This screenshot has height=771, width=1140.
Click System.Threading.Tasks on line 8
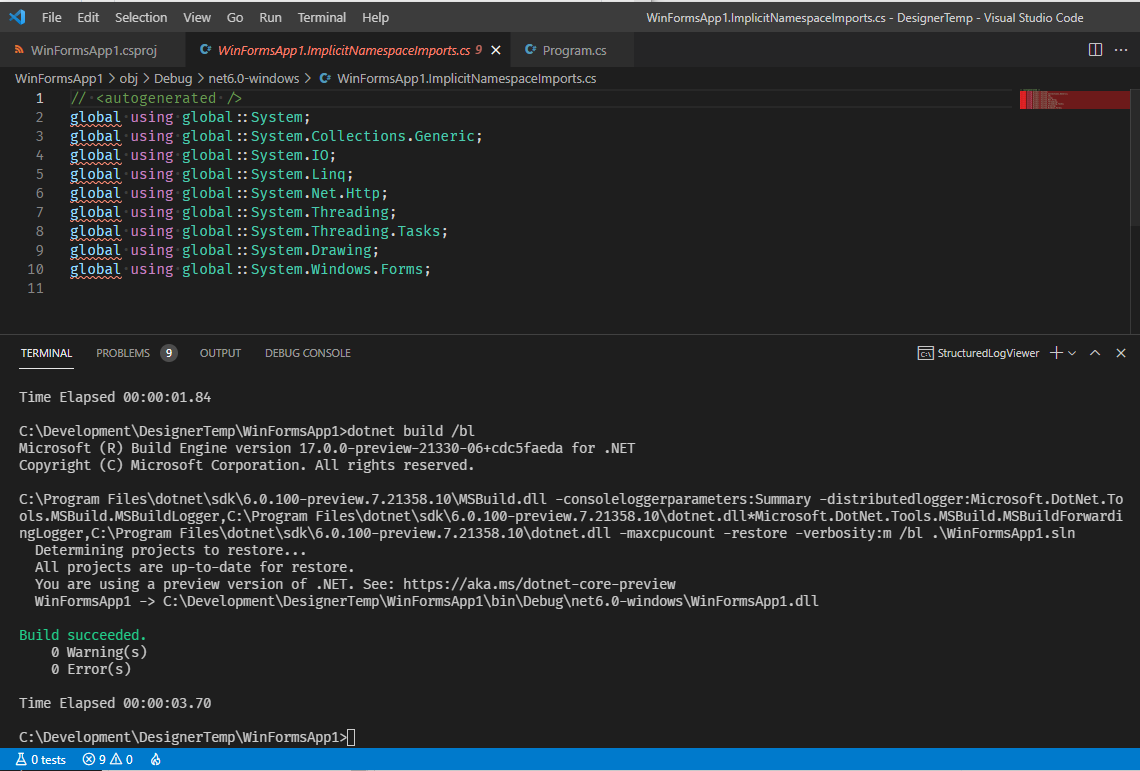[x=345, y=231]
